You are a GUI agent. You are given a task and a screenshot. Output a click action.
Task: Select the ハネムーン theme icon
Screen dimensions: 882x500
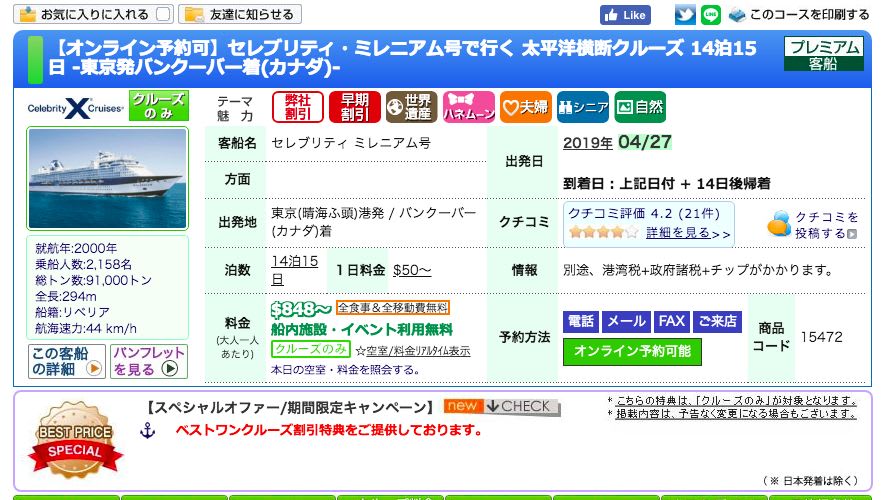click(469, 107)
